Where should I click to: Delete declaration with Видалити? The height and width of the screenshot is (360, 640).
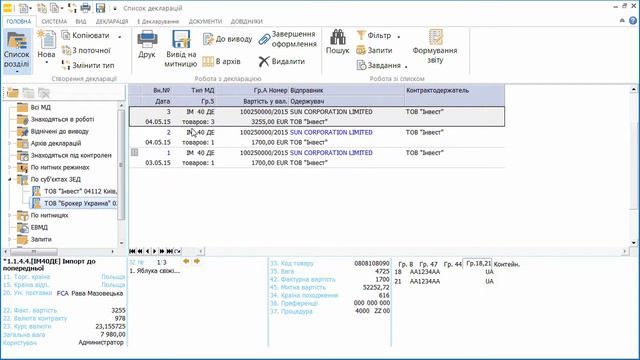pyautogui.click(x=282, y=61)
